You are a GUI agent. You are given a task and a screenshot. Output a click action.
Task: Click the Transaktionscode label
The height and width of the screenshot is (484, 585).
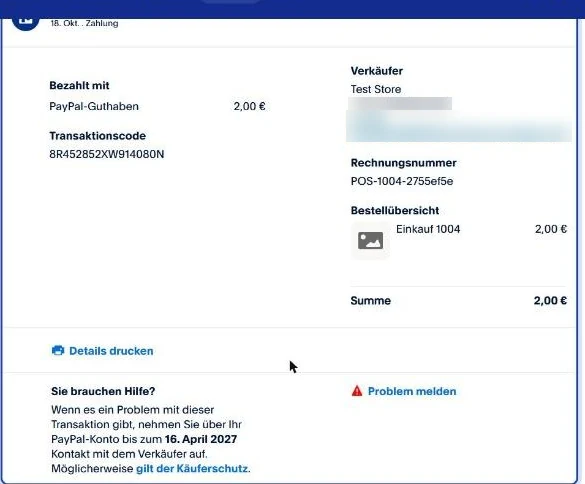[x=97, y=135]
